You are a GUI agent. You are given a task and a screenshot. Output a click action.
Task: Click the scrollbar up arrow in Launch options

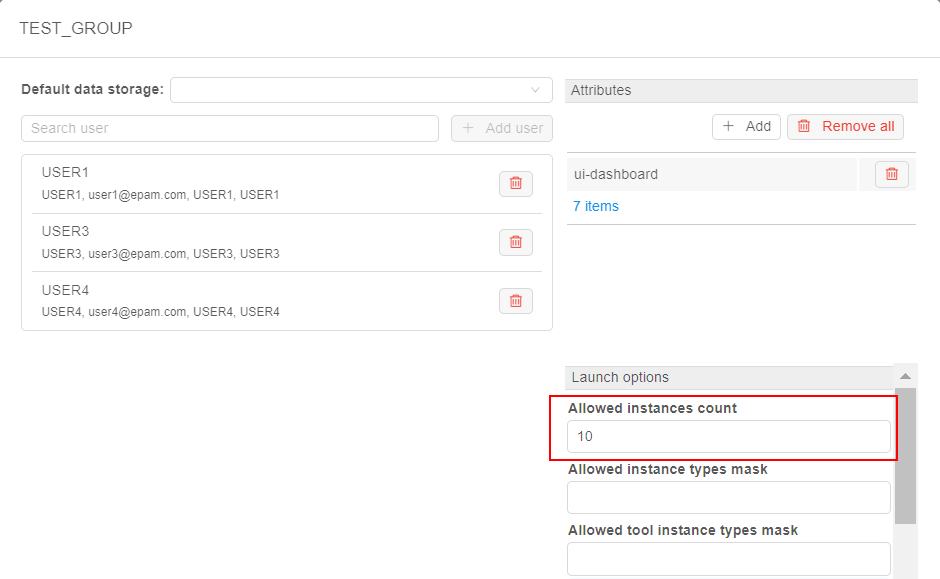905,376
